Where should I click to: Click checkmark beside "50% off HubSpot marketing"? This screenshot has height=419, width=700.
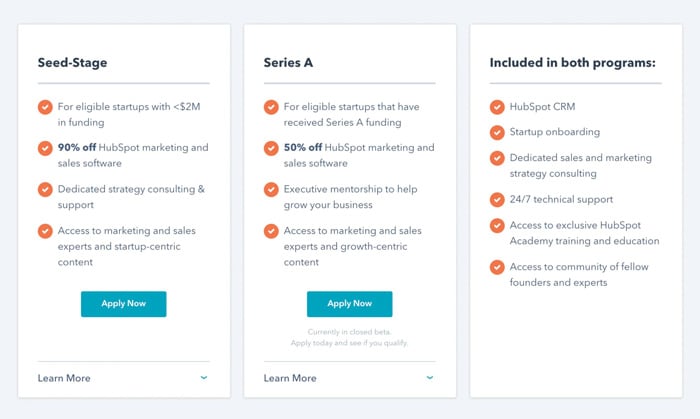click(271, 148)
